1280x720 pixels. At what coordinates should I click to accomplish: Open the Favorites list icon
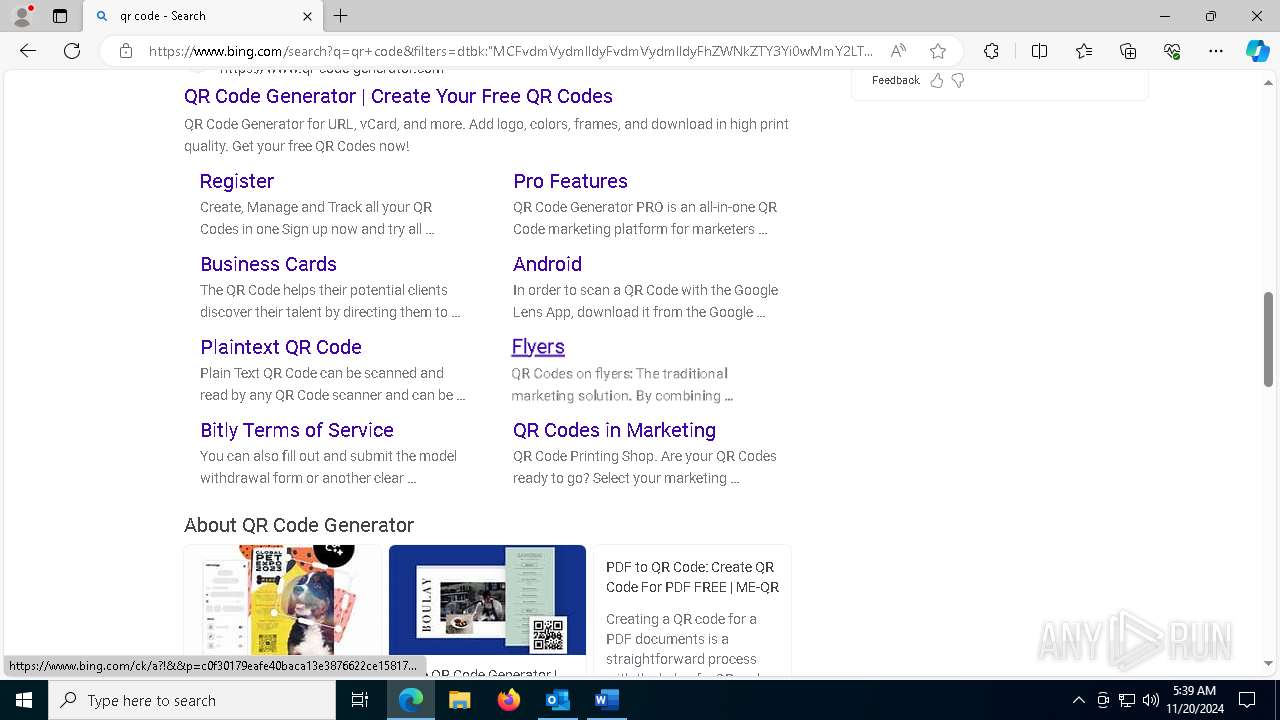[1084, 51]
